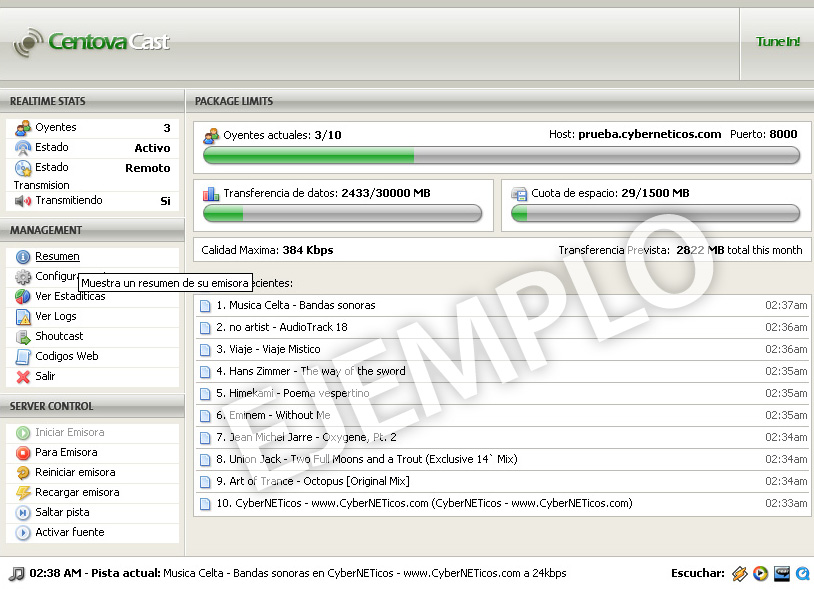Select track 3 Viaje - Viaje Mistico

tap(501, 349)
